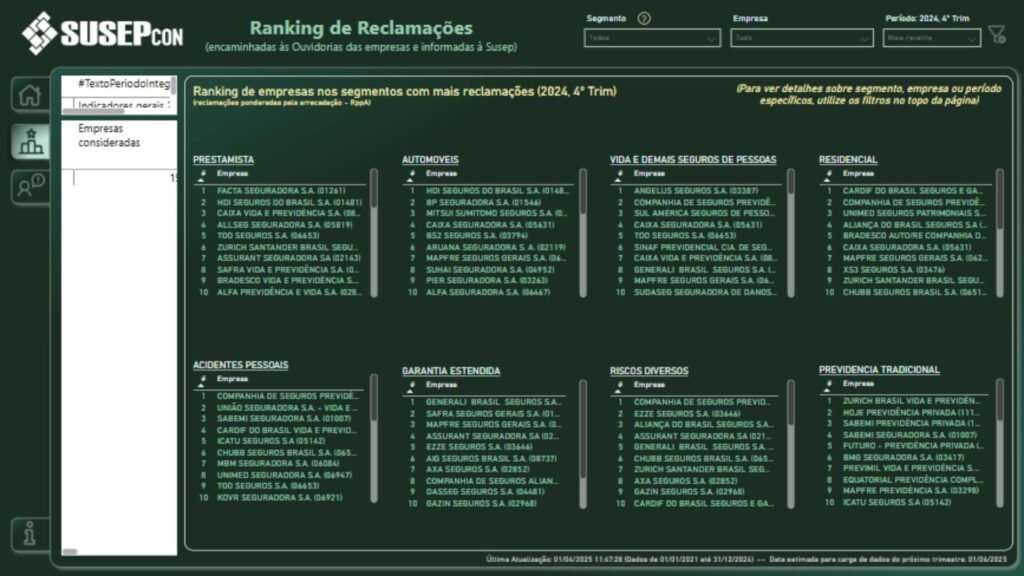Open the Período dropdown showing Mais recente
This screenshot has height=576, width=1024.
[930, 39]
